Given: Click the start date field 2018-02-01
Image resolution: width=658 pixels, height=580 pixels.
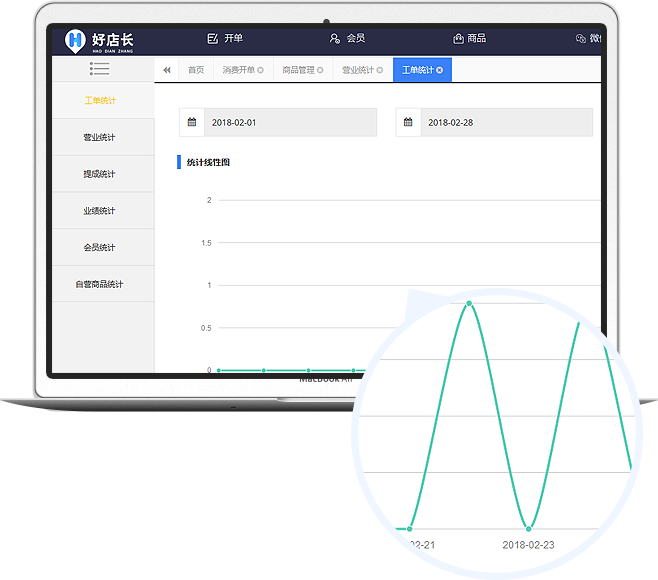Looking at the screenshot, I should [290, 122].
